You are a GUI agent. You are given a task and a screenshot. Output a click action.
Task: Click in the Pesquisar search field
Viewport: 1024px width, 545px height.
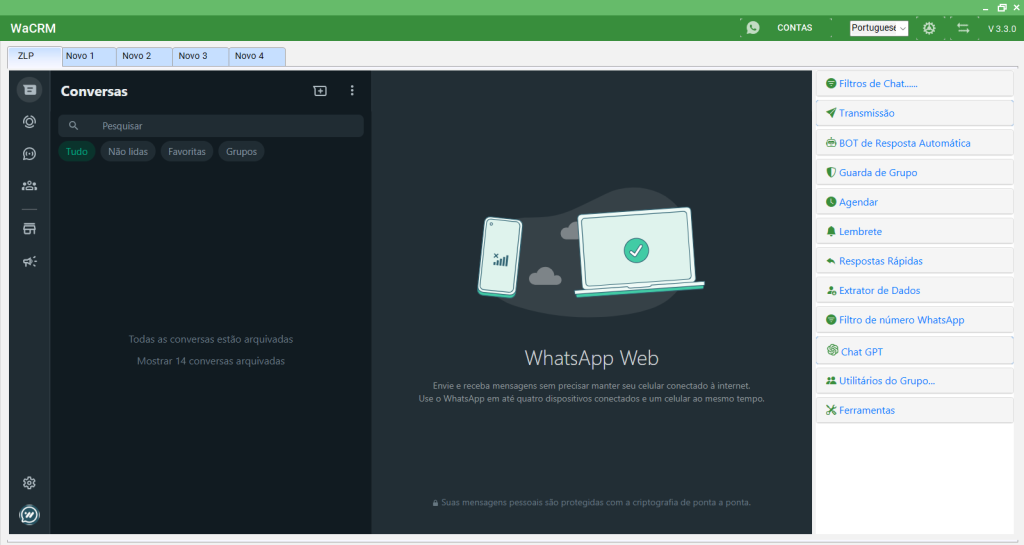tap(211, 126)
